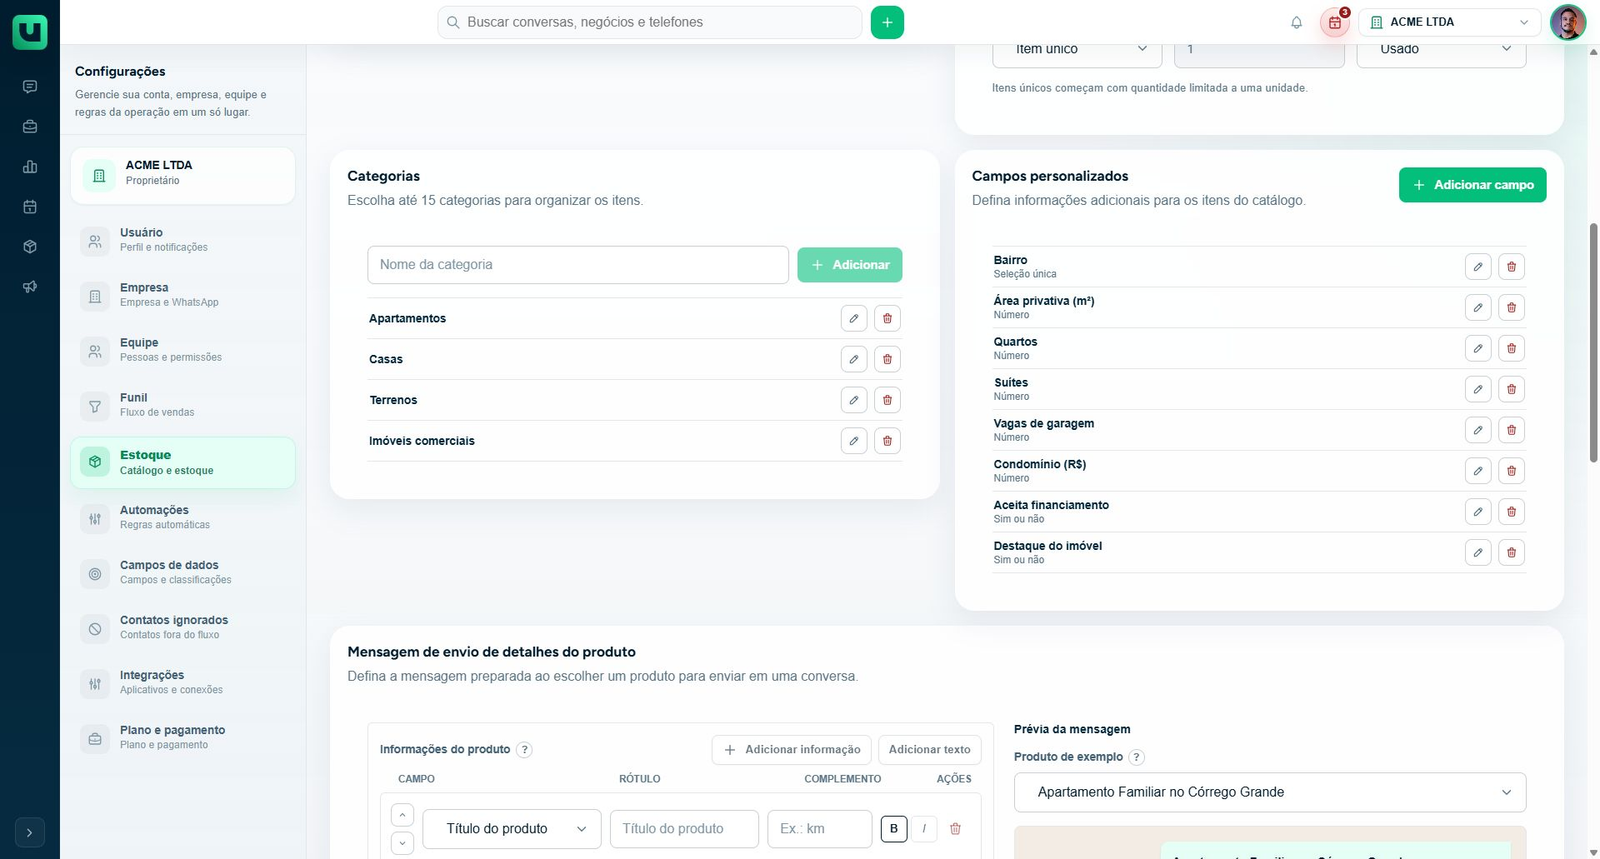
Task: Open the Item único dropdown
Action: coord(1077,52)
